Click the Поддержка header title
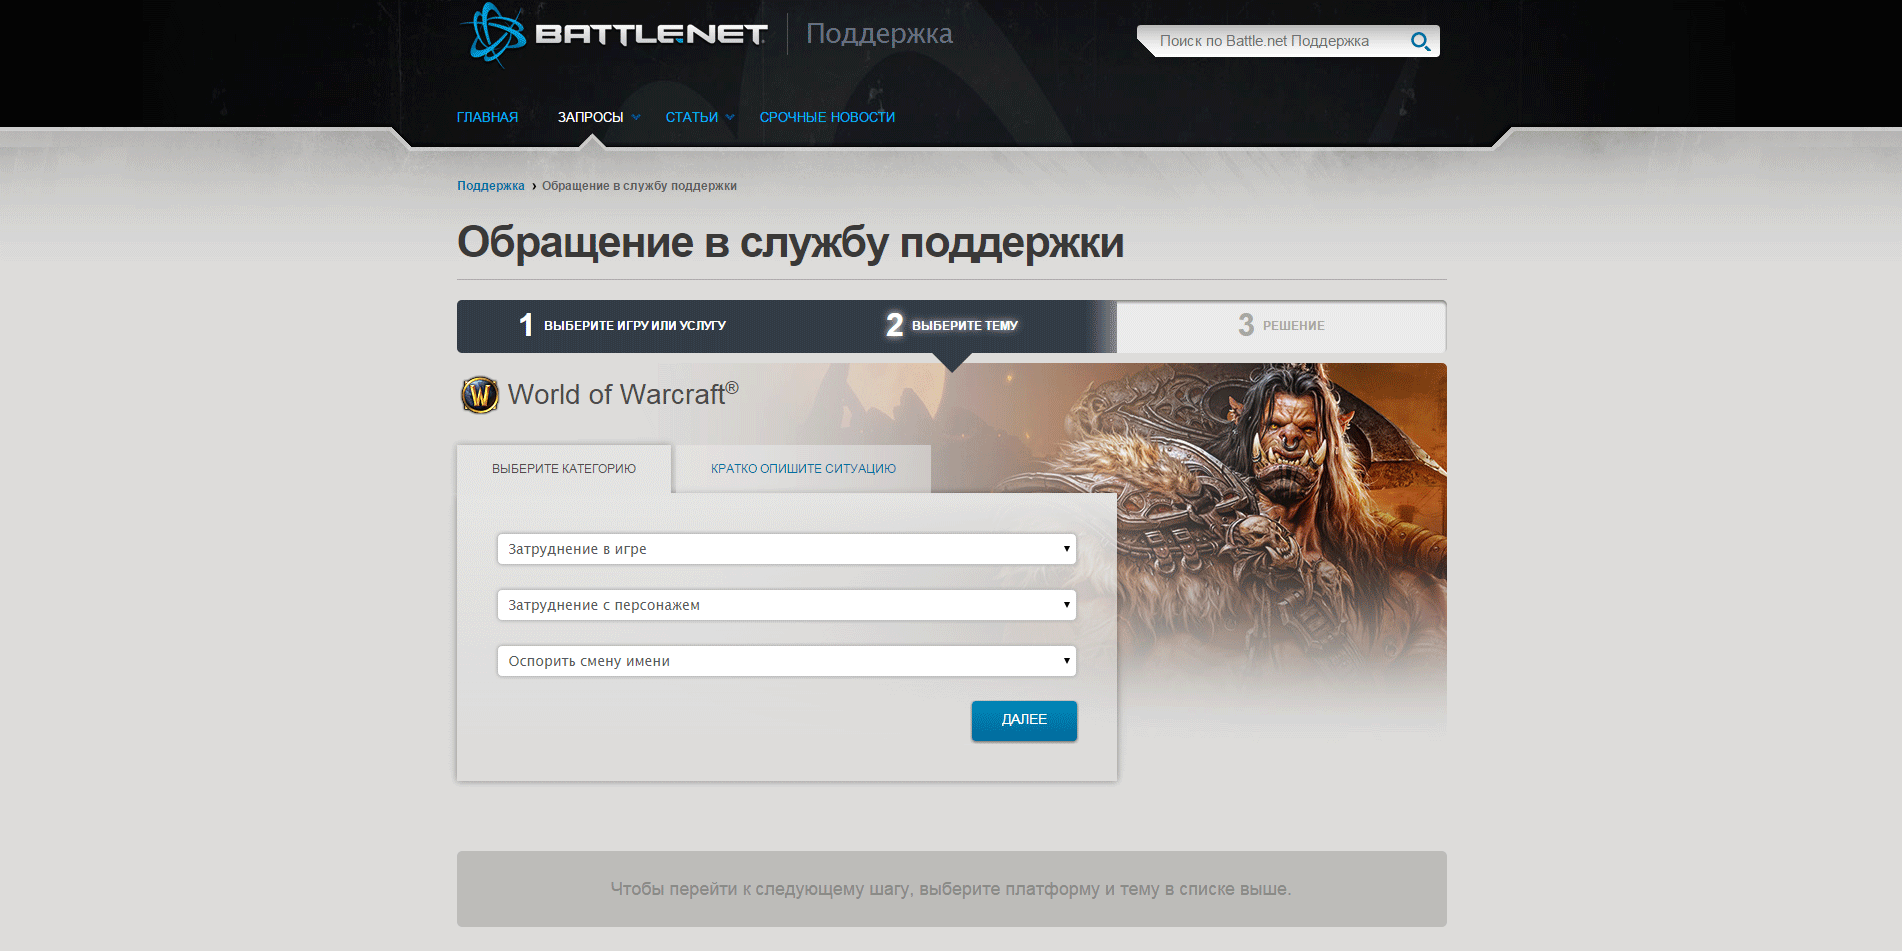 coord(879,34)
